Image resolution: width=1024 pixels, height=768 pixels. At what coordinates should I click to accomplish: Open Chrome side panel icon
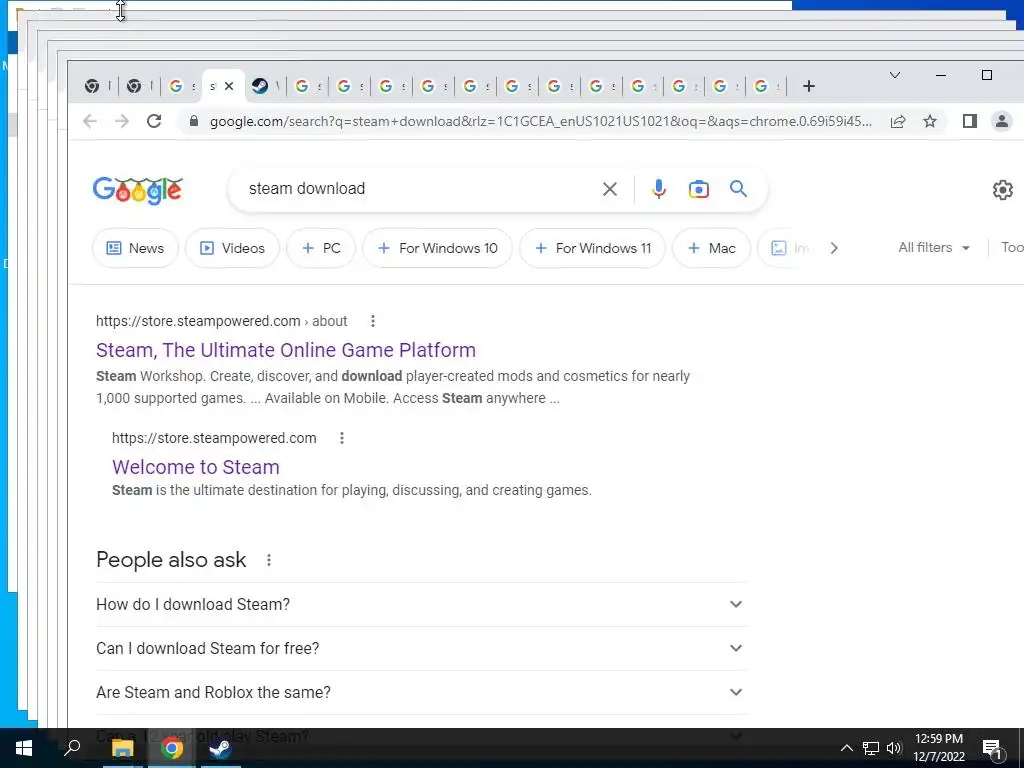click(x=970, y=121)
